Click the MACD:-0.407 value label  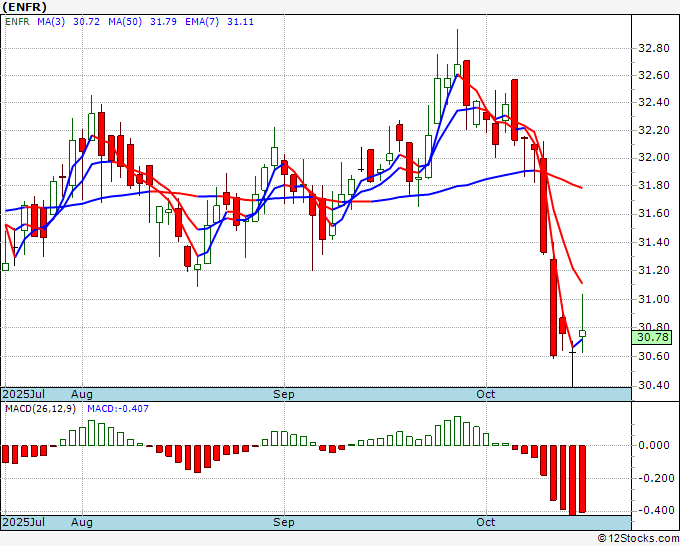(x=118, y=409)
